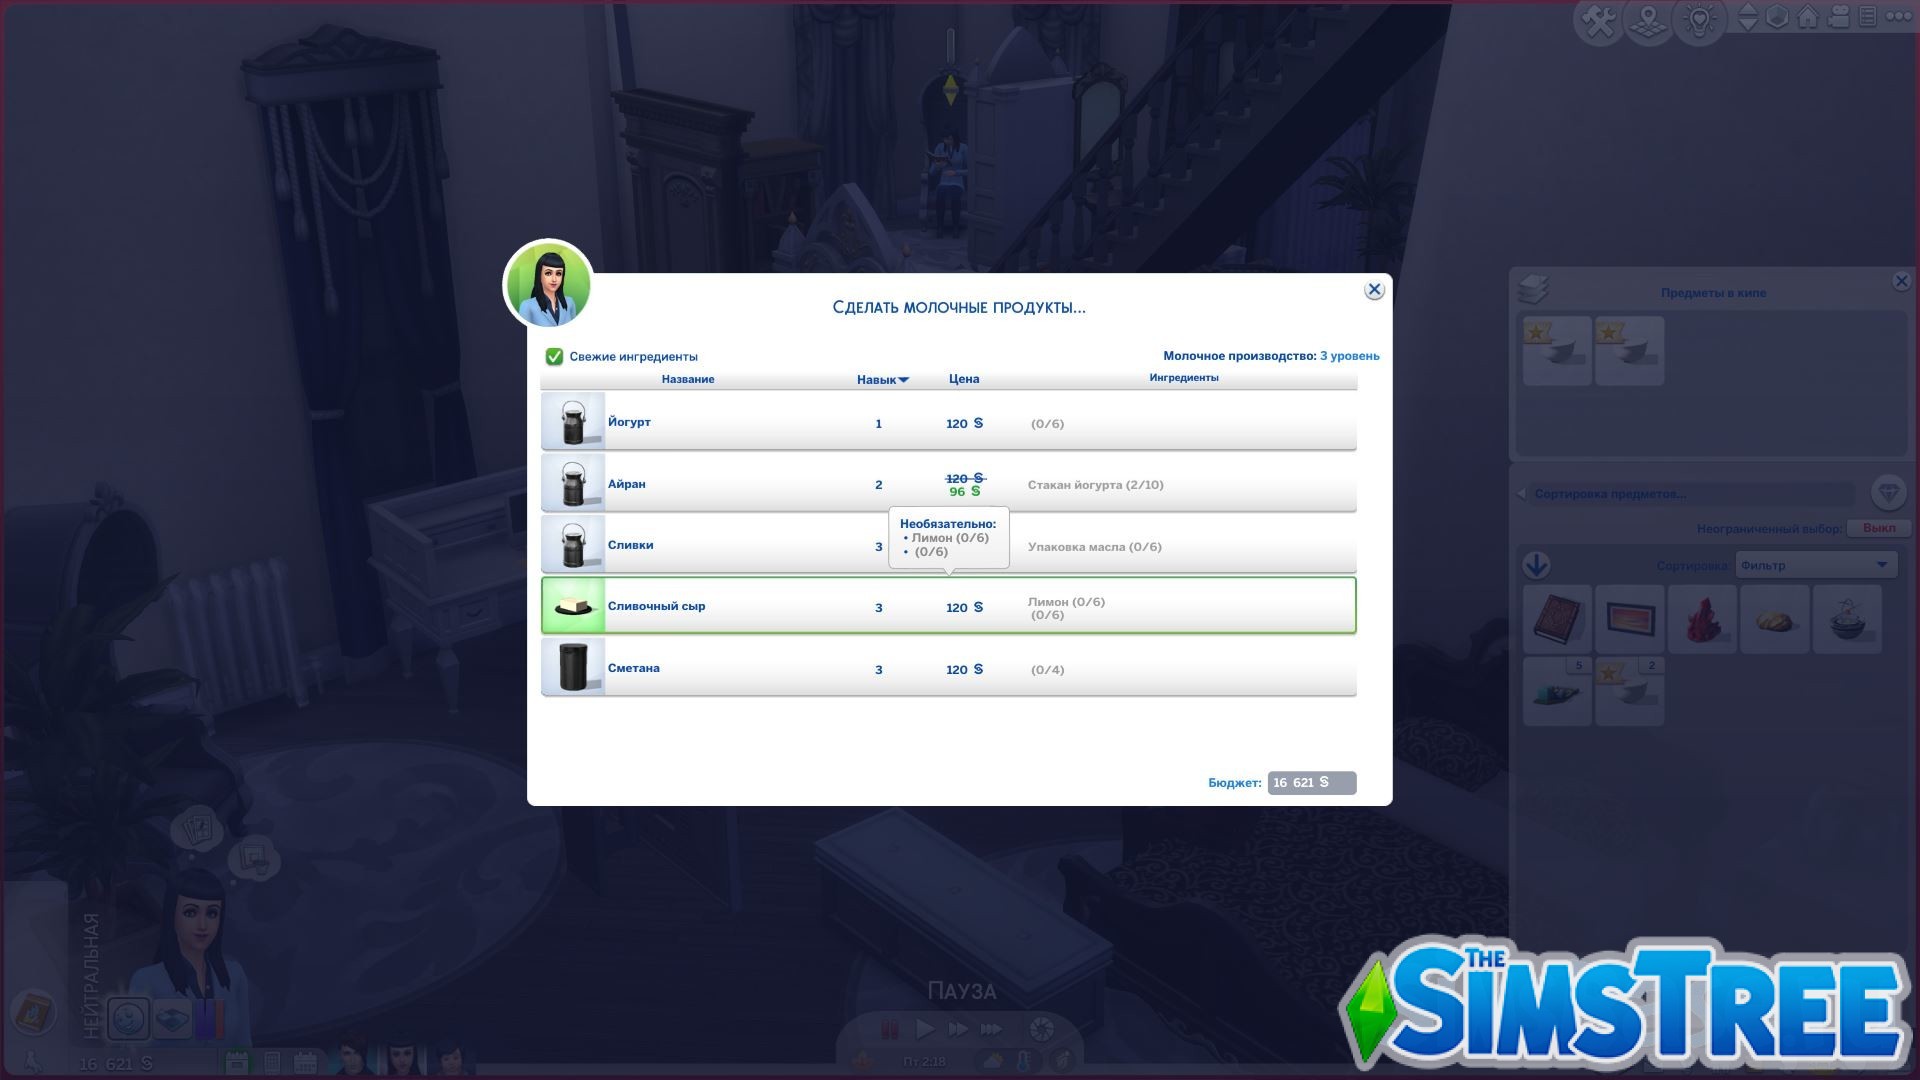
Task: Select the framed painting inventory item
Action: [1630, 620]
